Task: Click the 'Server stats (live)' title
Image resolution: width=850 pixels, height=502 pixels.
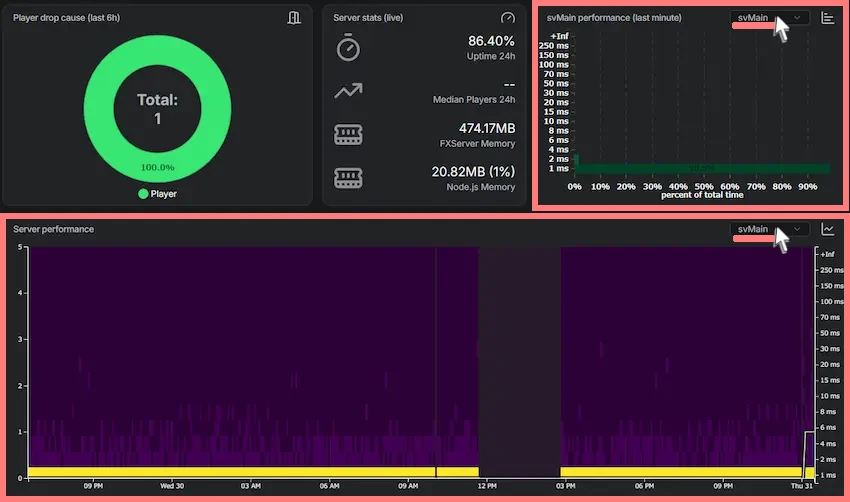Action: tap(368, 18)
